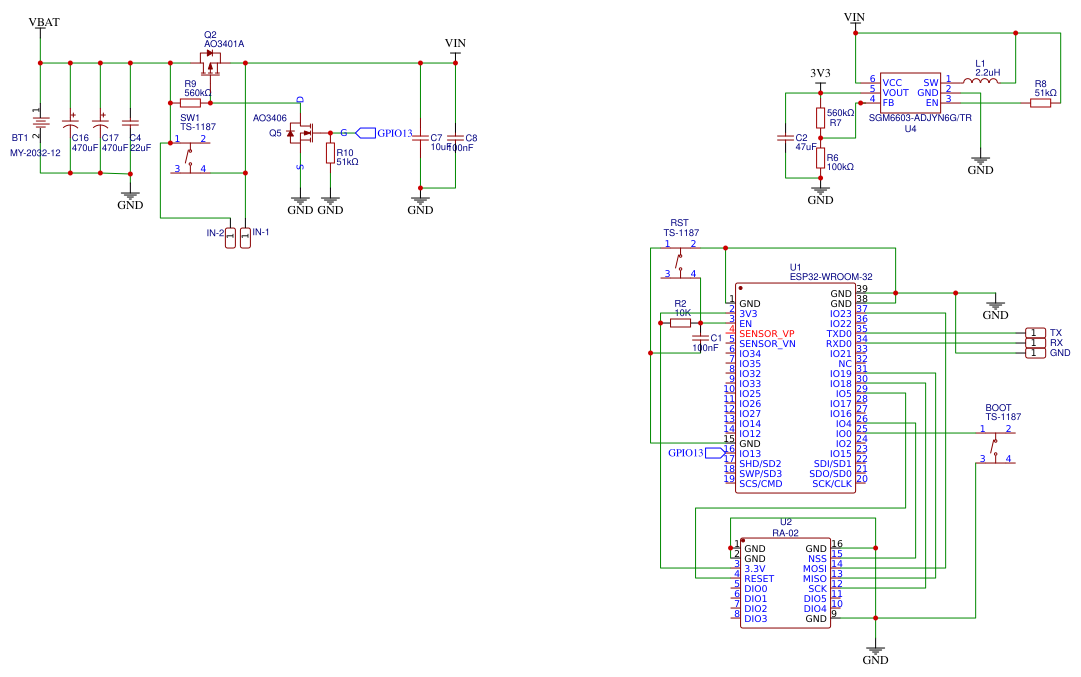
Task: Click the VBAT power label
Action: (43, 22)
